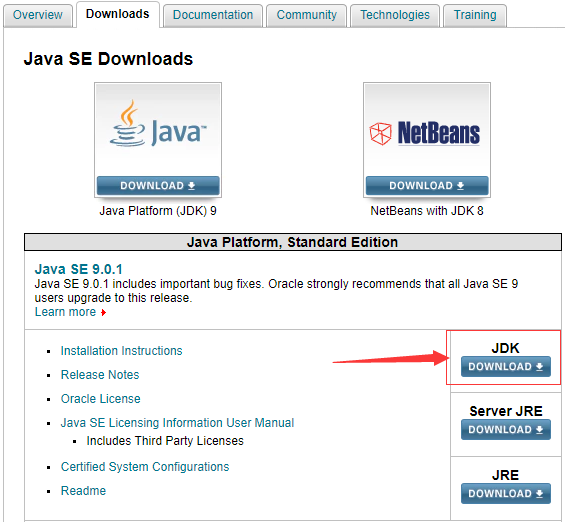Open the Training tab
Screen dimensions: 565x522
(x=475, y=15)
